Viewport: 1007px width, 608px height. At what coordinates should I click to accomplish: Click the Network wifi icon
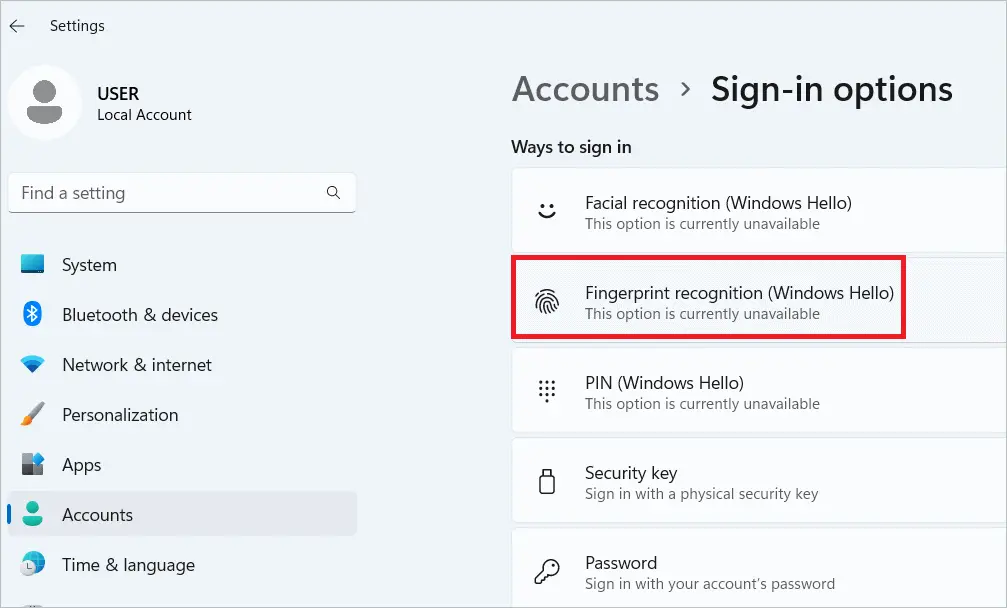(32, 364)
